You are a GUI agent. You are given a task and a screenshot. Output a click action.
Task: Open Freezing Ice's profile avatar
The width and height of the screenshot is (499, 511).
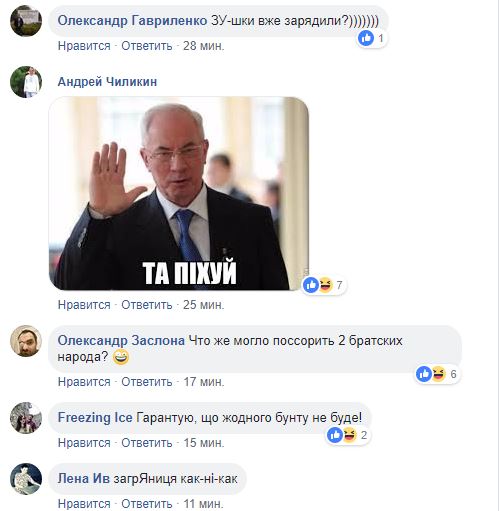pyautogui.click(x=26, y=418)
